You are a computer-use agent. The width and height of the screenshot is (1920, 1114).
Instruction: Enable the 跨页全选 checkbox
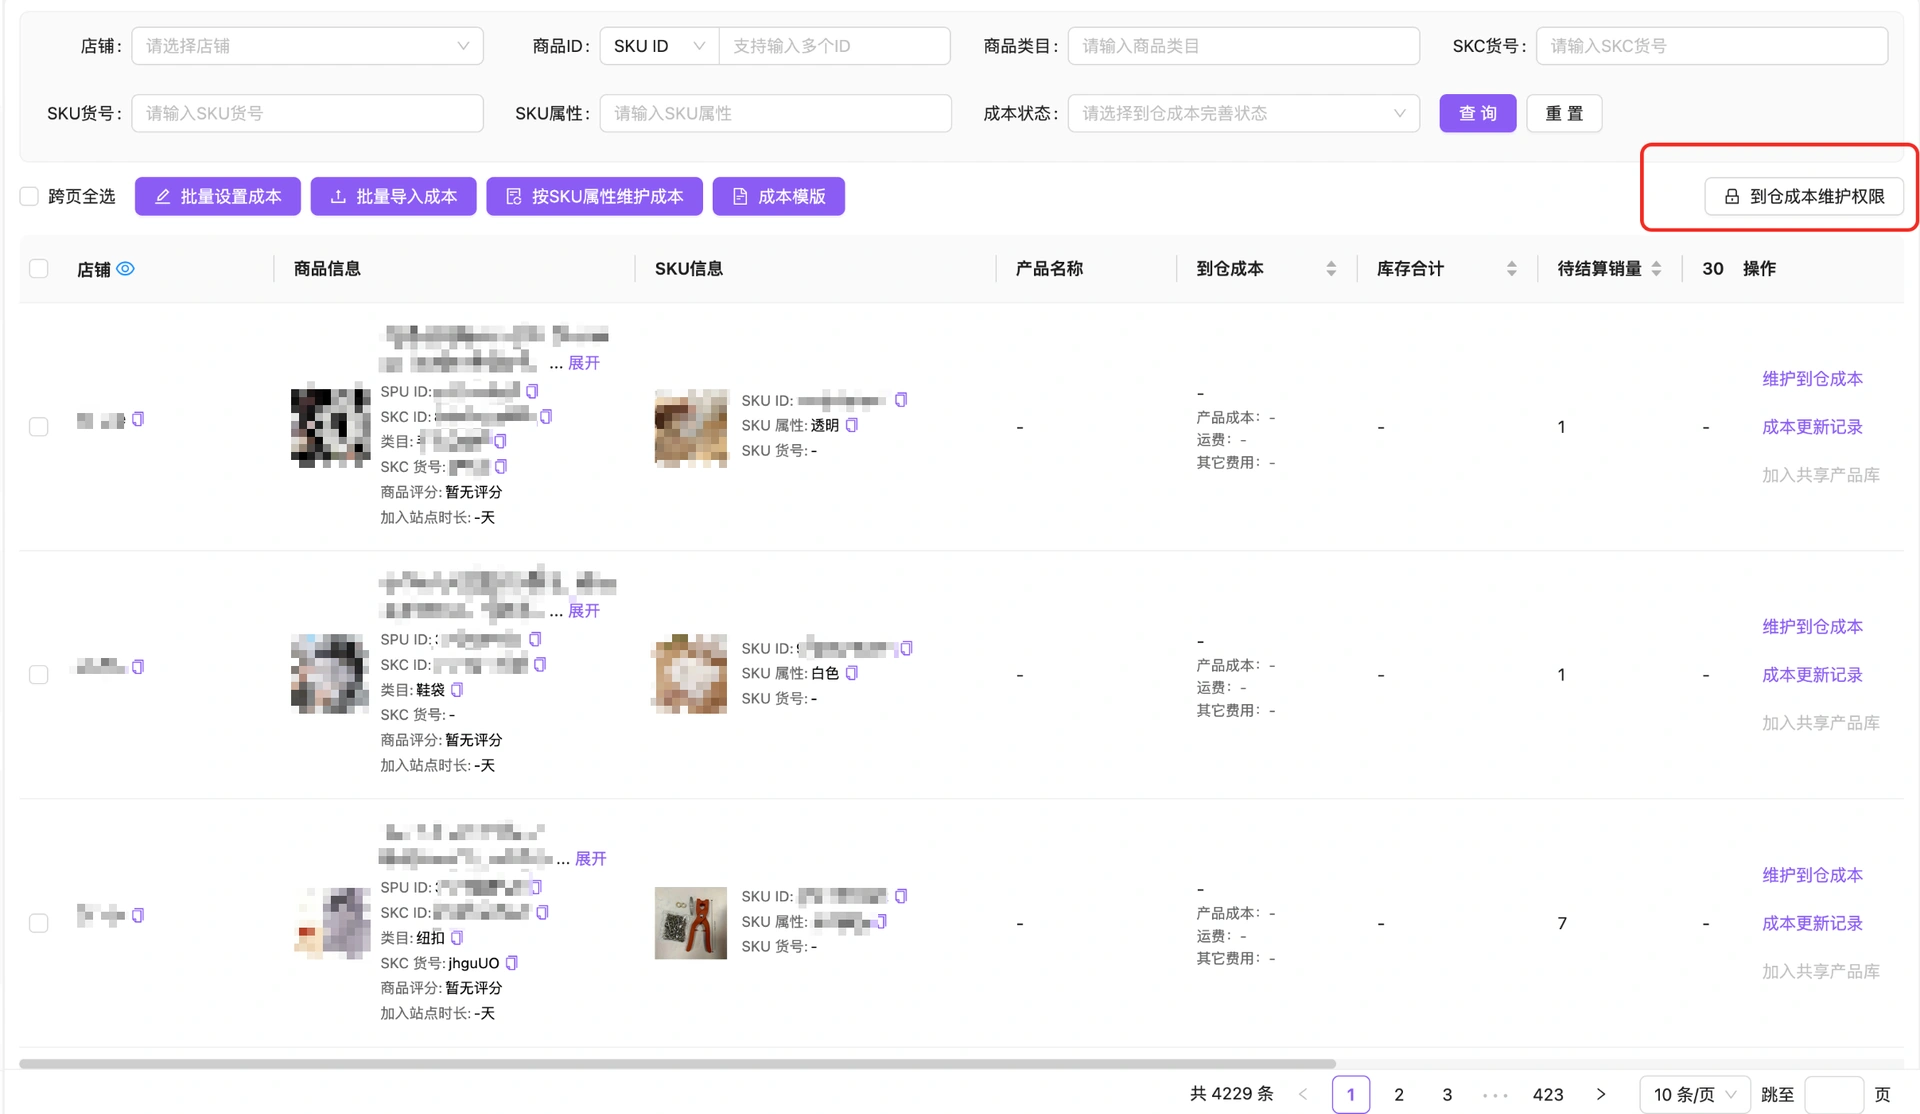pos(30,196)
